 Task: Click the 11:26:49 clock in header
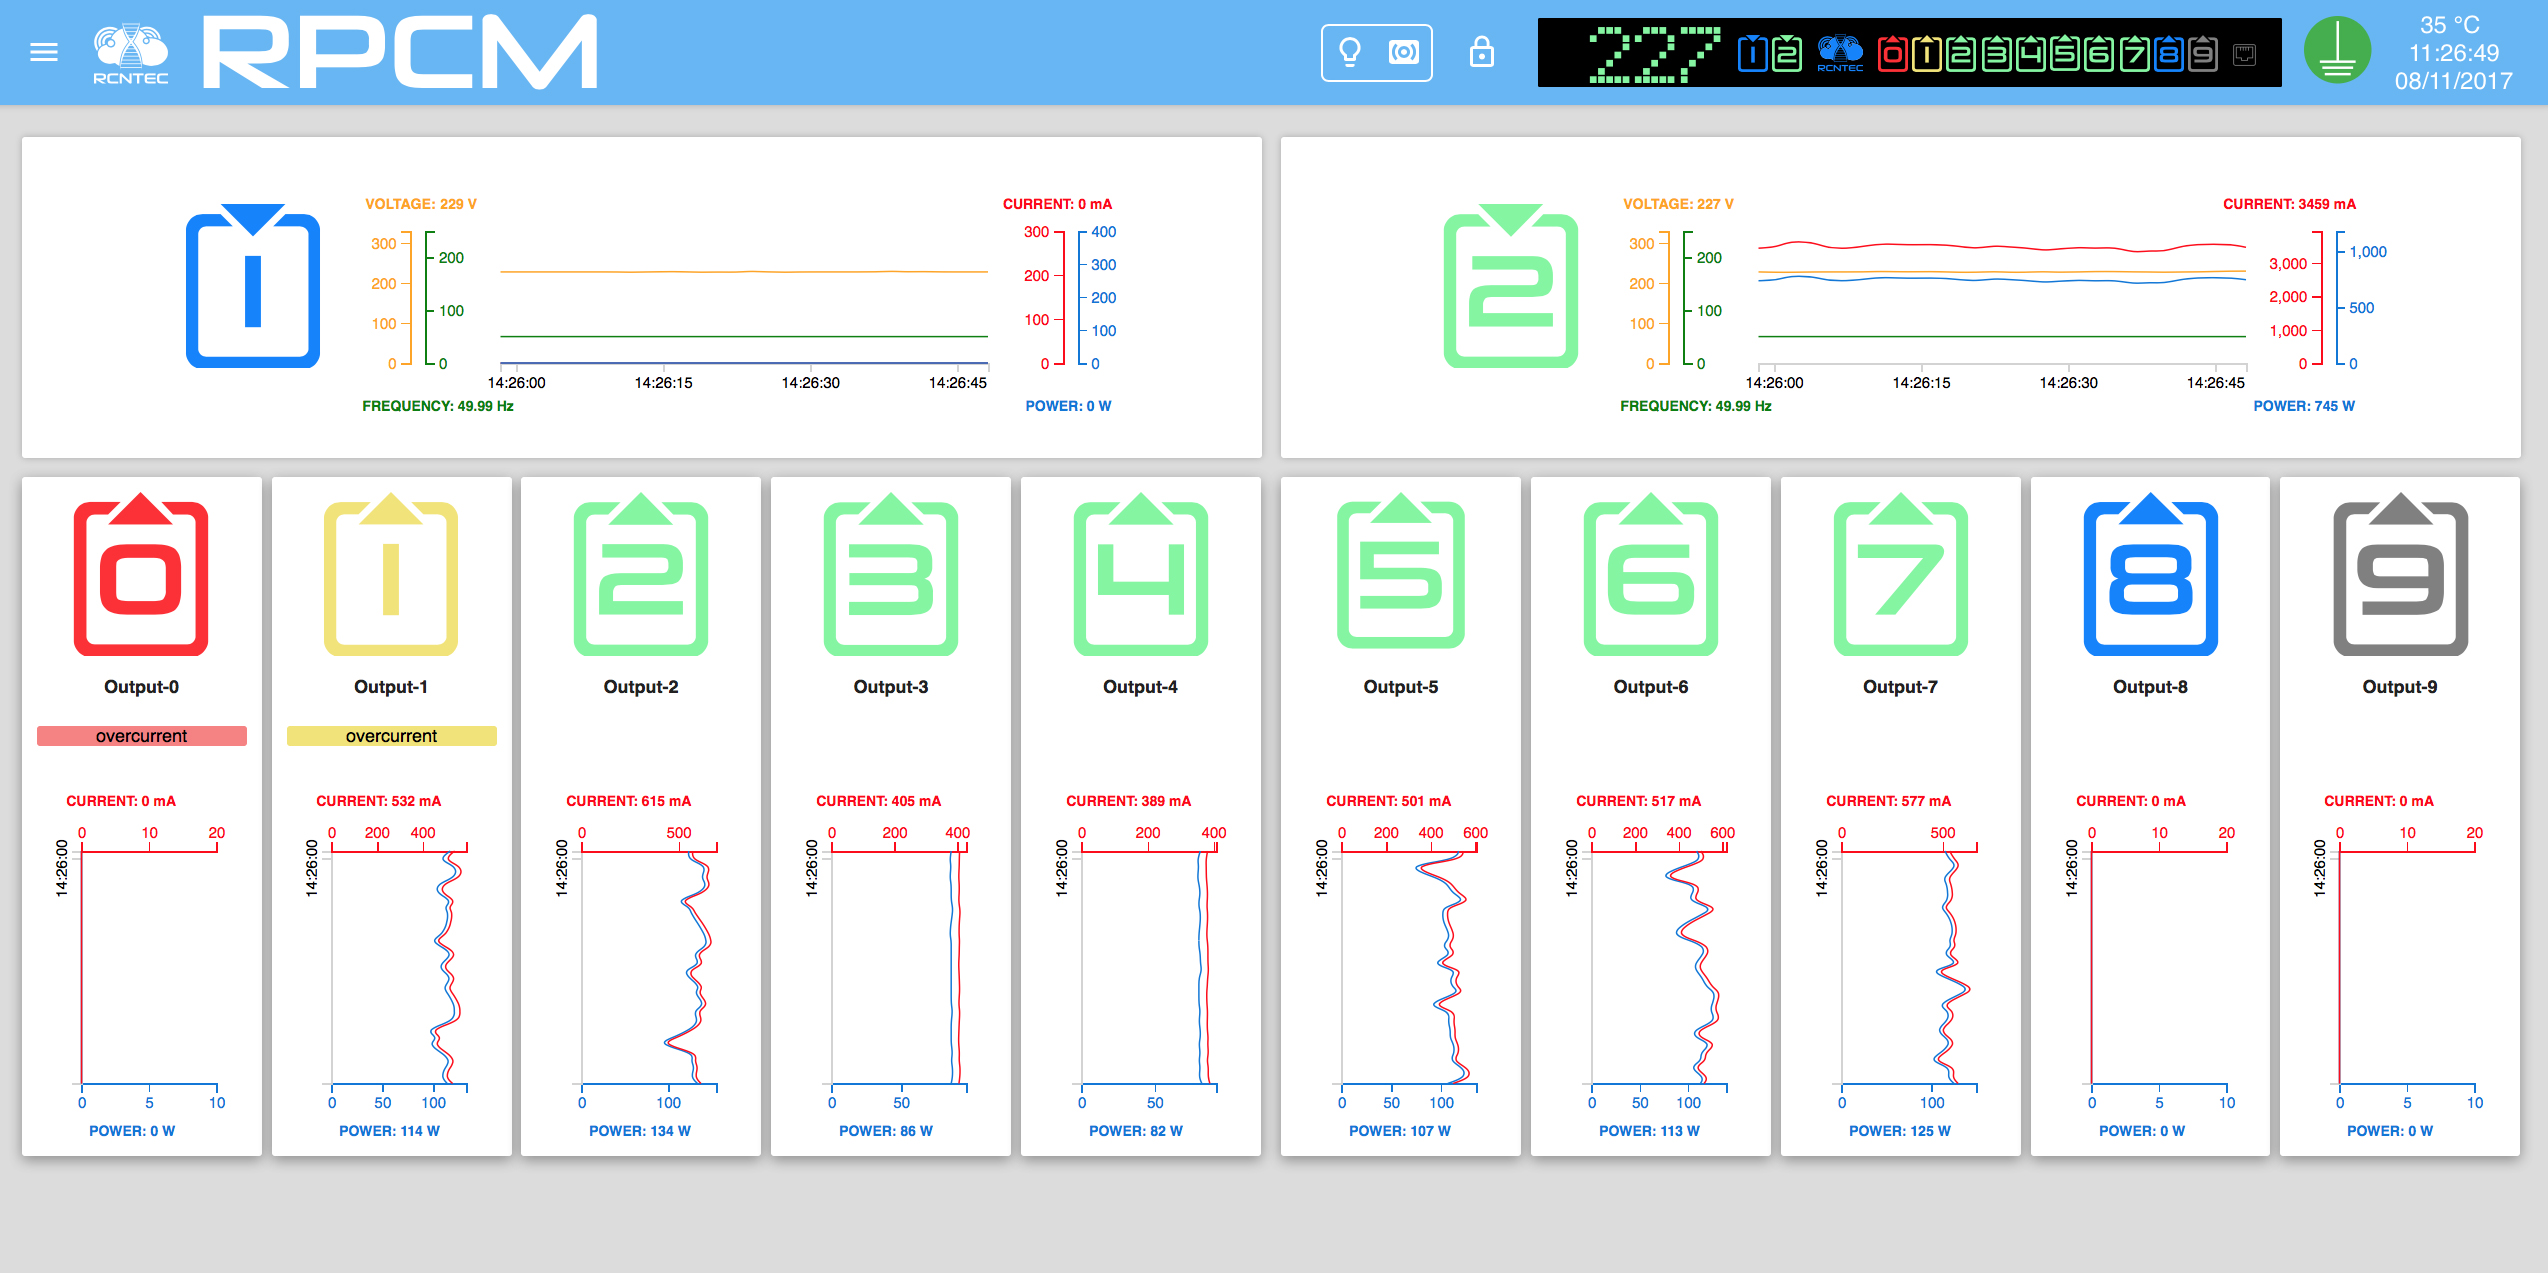(2453, 53)
